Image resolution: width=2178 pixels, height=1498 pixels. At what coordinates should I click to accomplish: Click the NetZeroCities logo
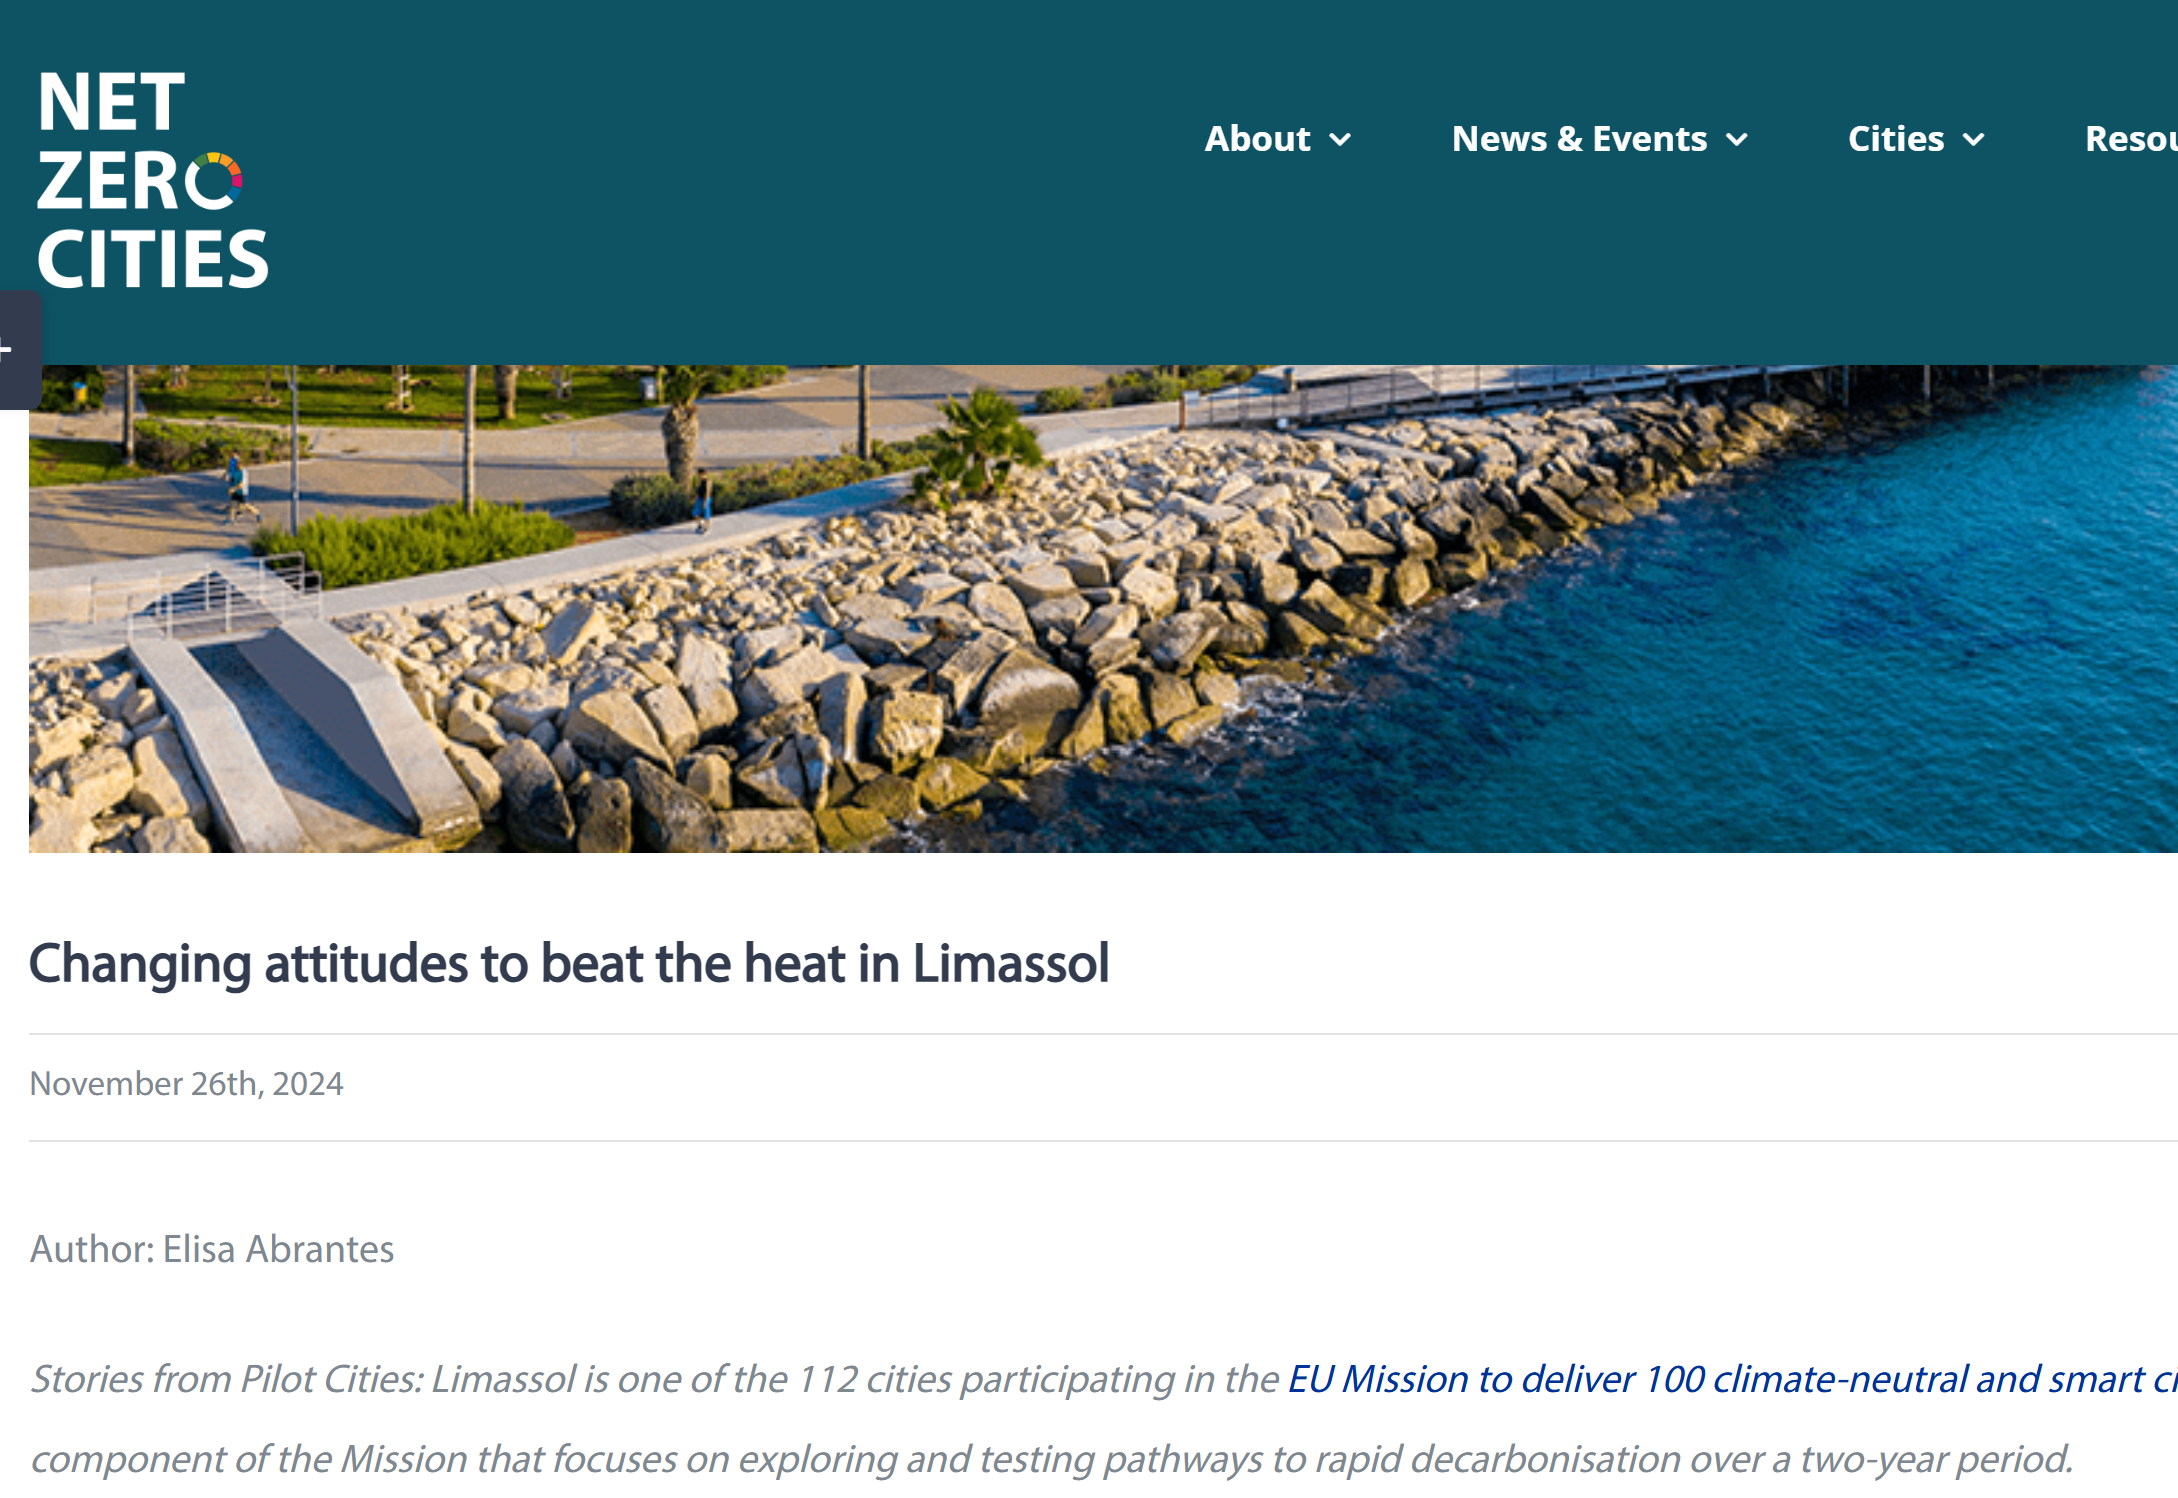click(x=150, y=180)
